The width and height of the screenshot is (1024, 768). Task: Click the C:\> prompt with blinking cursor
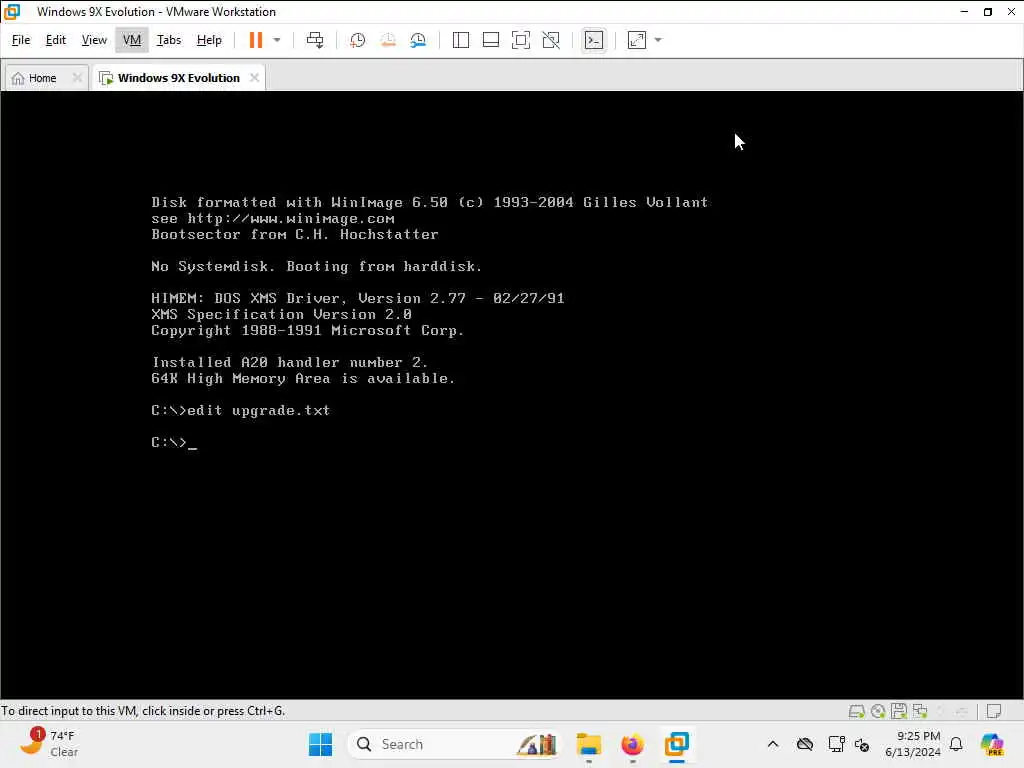[174, 443]
